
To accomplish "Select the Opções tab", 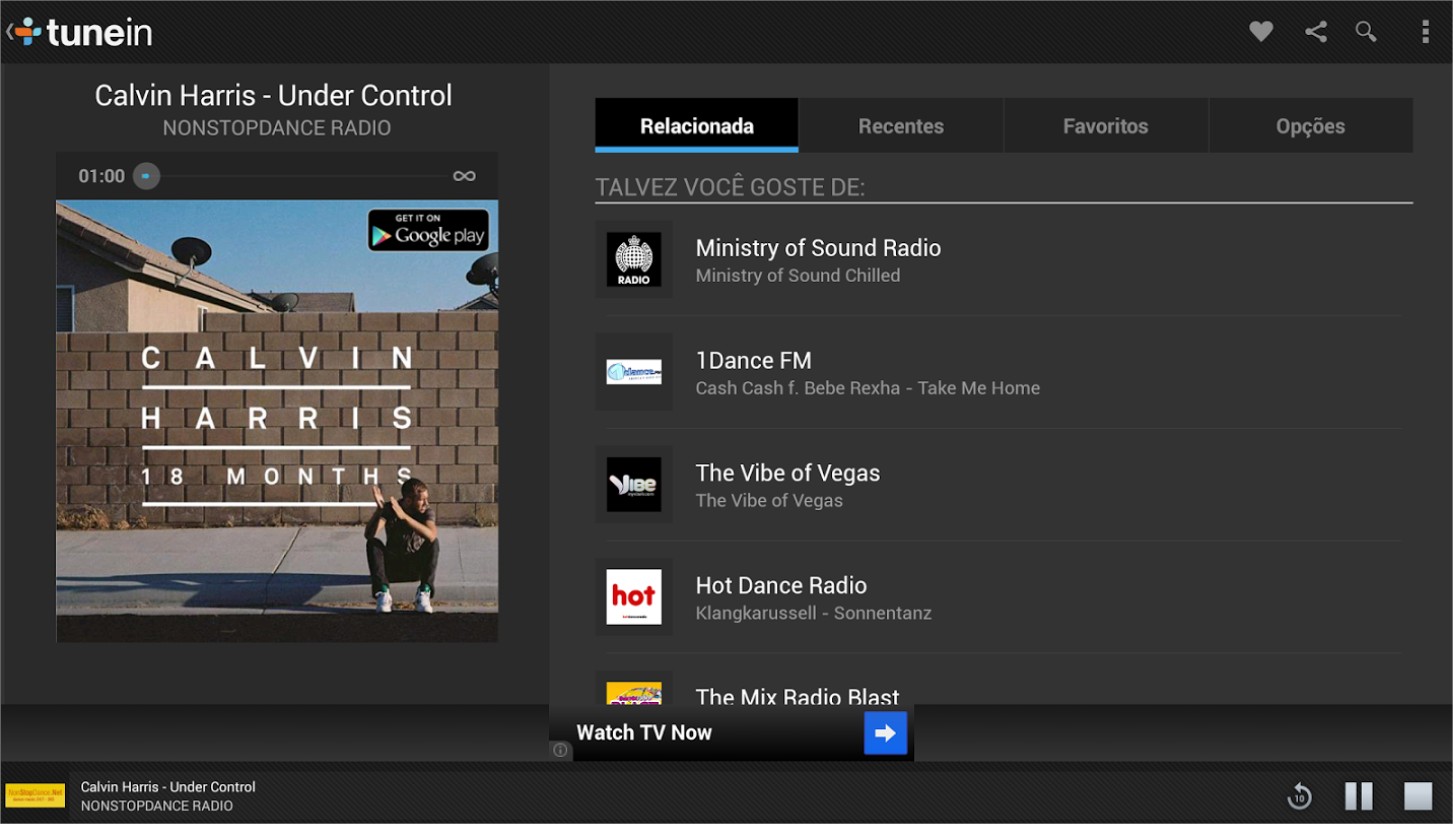I will pos(1310,126).
